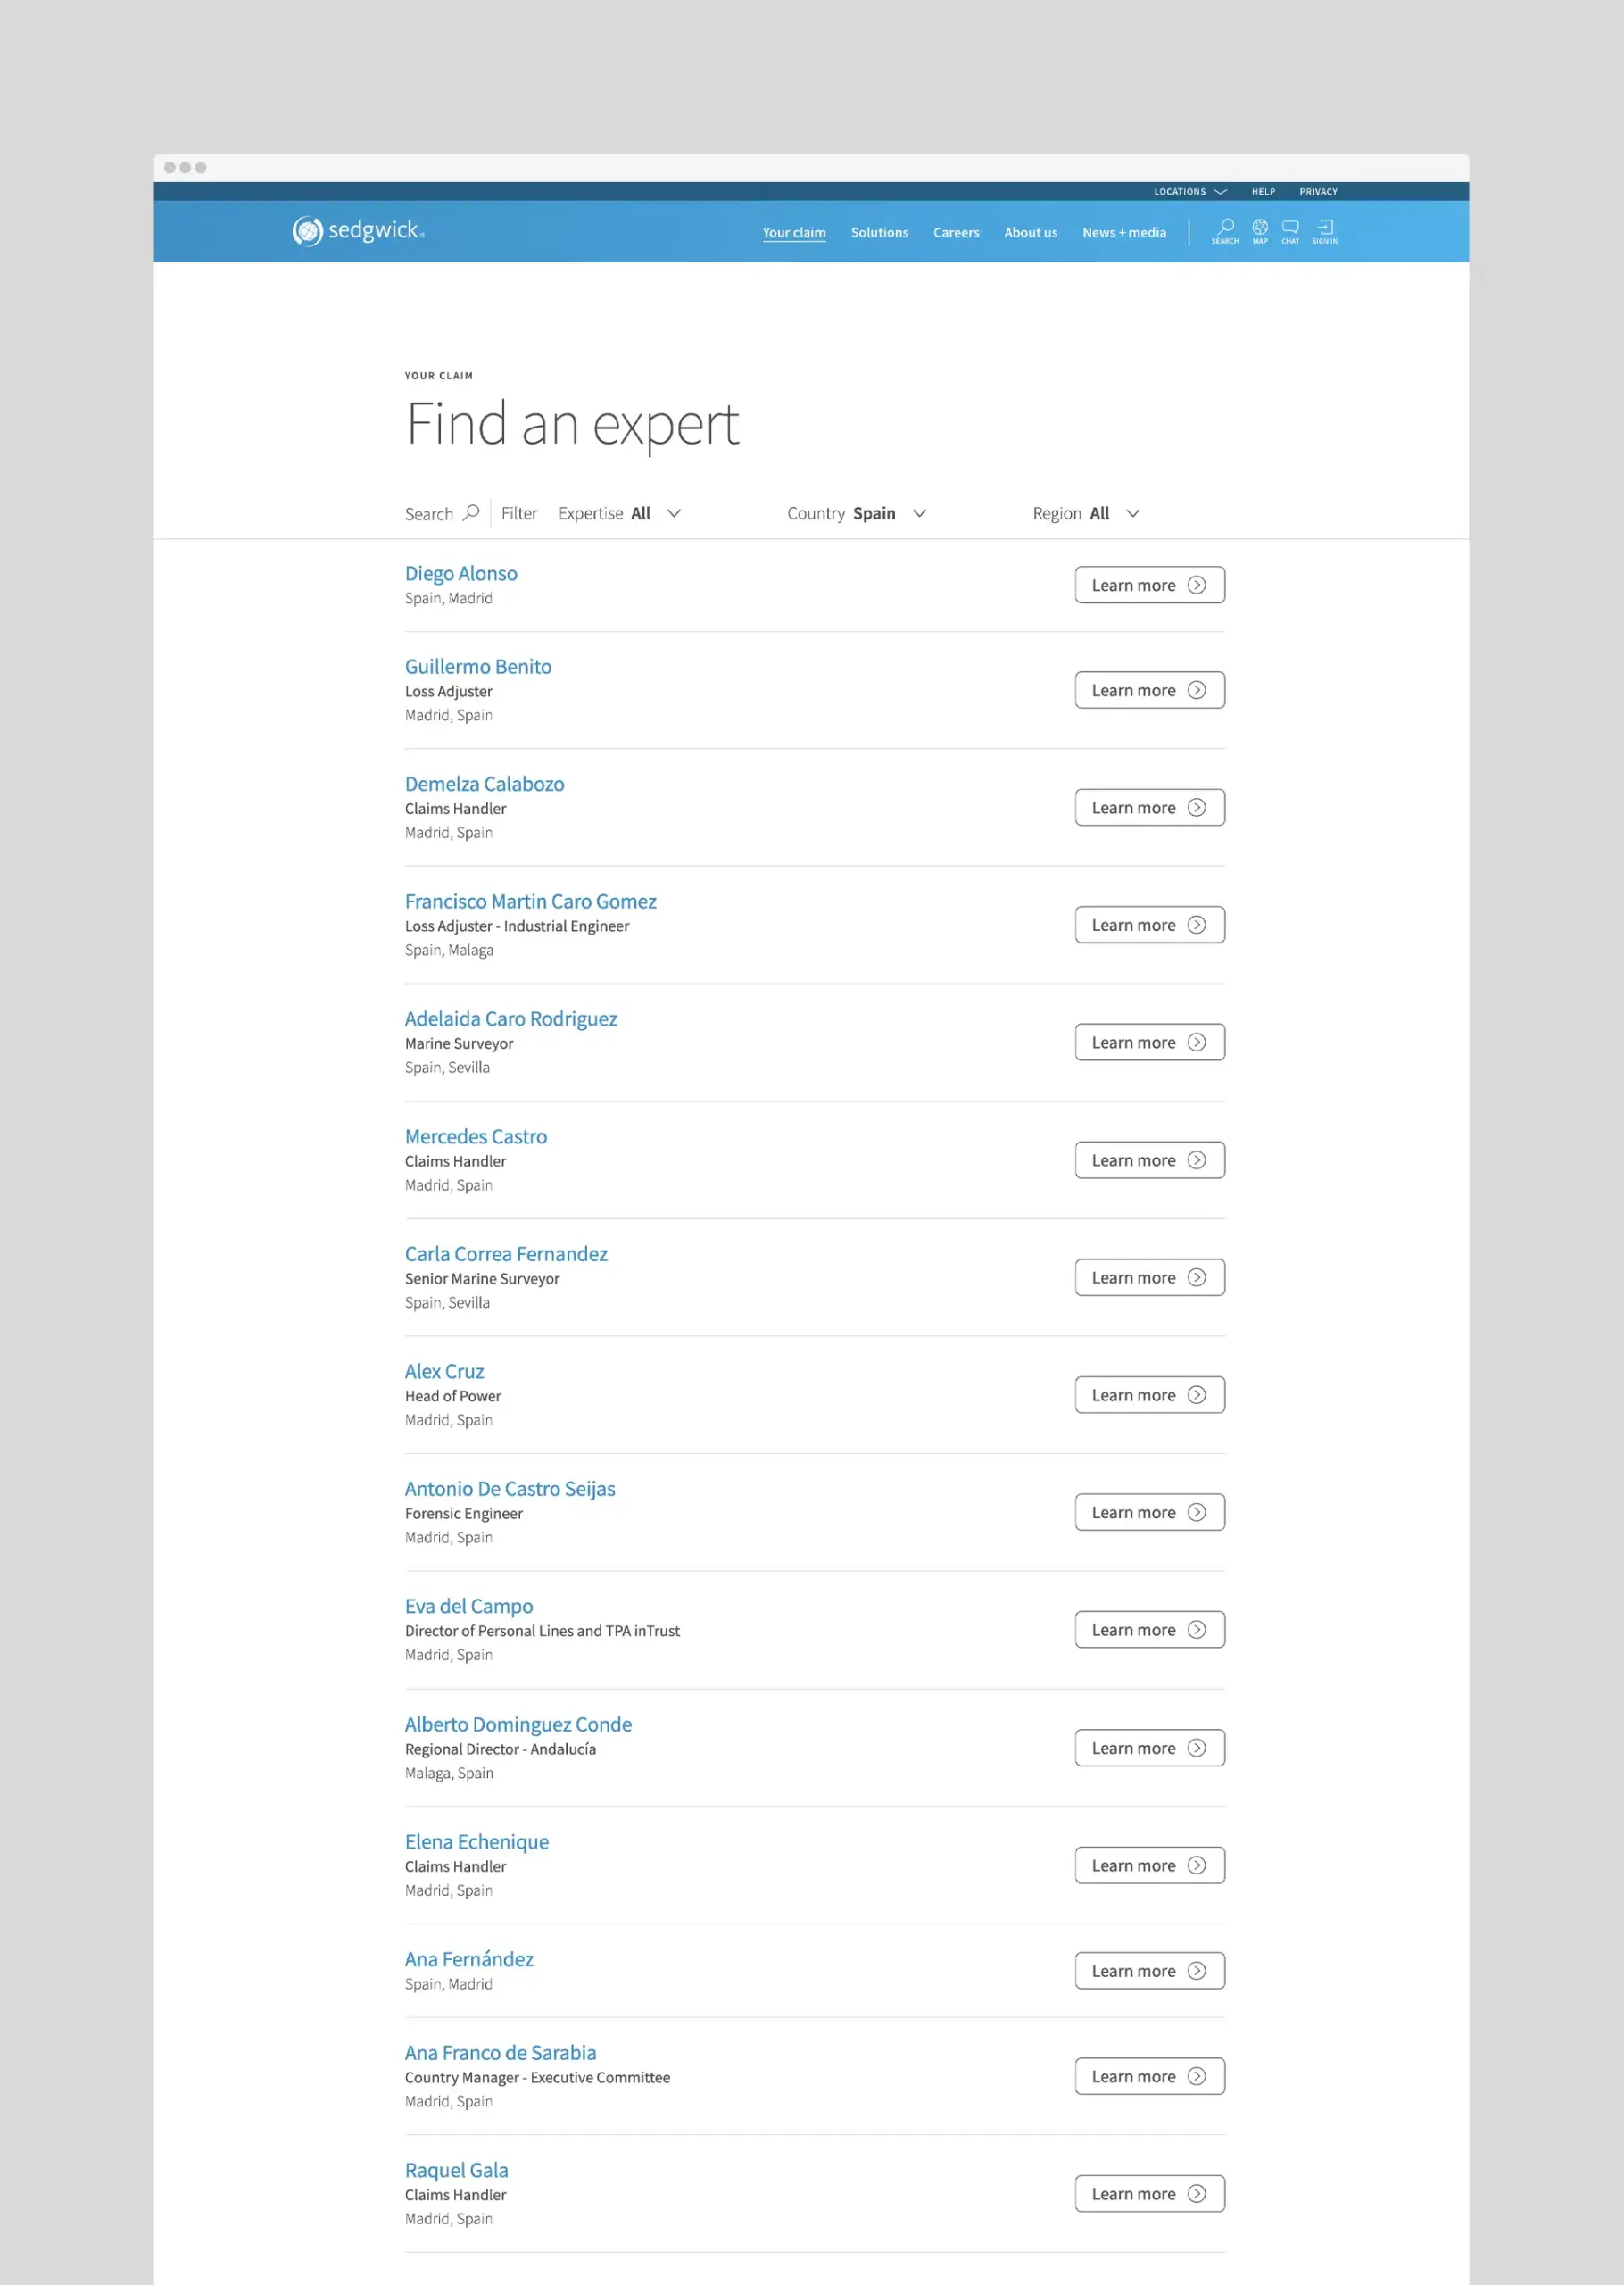
Task: Open Elena Echenique's profile
Action: pos(477,1841)
